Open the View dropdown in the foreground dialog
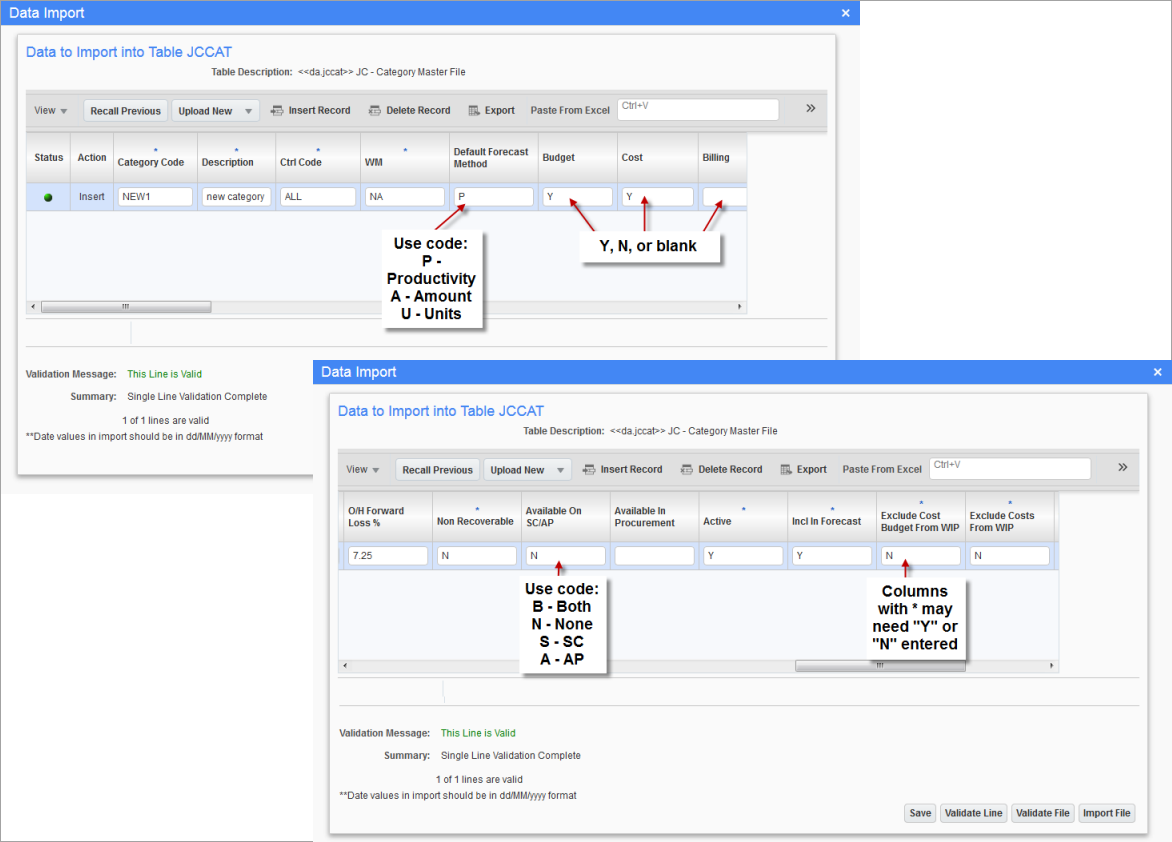Image resolution: width=1172 pixels, height=842 pixels. [363, 469]
